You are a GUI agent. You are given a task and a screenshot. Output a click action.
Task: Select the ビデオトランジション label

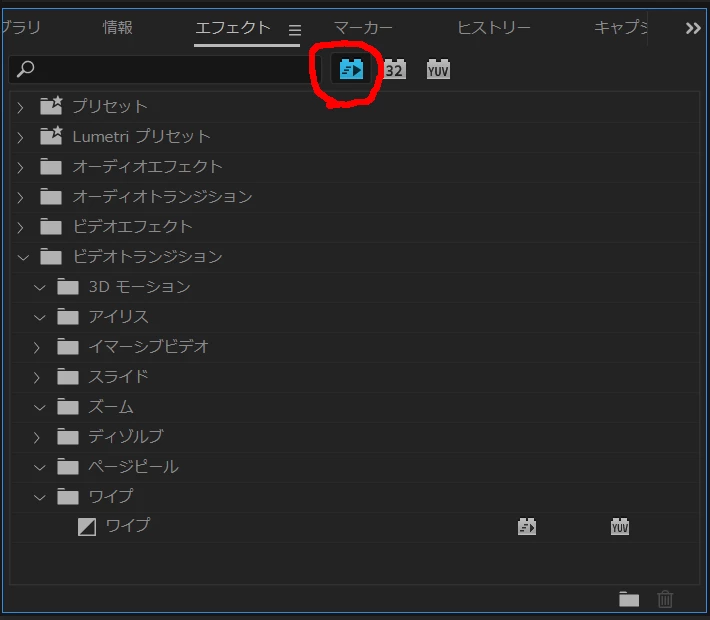pos(148,257)
